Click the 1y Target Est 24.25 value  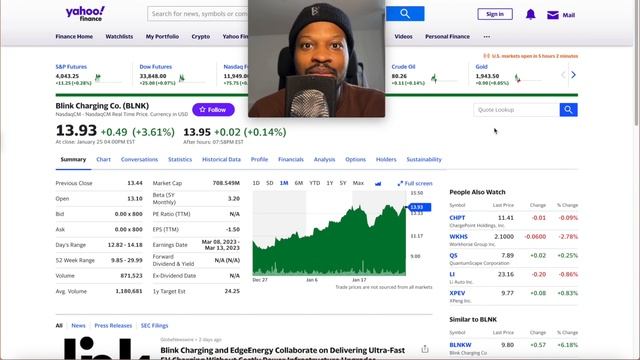click(x=232, y=291)
